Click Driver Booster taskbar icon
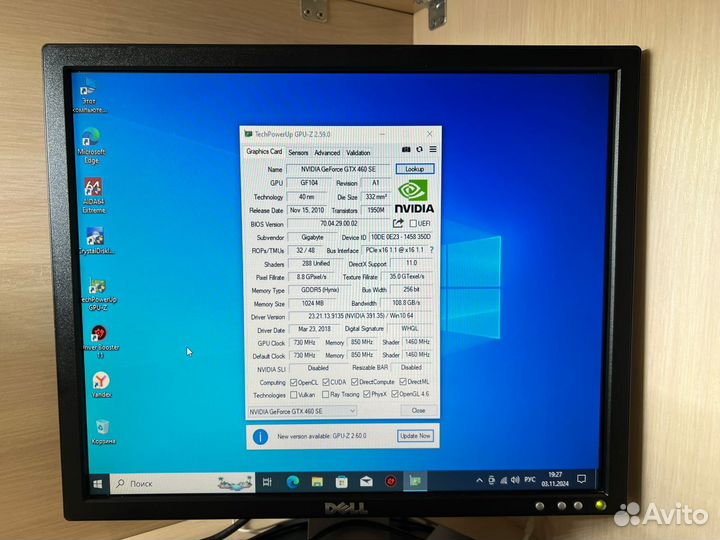 pyautogui.click(x=391, y=481)
